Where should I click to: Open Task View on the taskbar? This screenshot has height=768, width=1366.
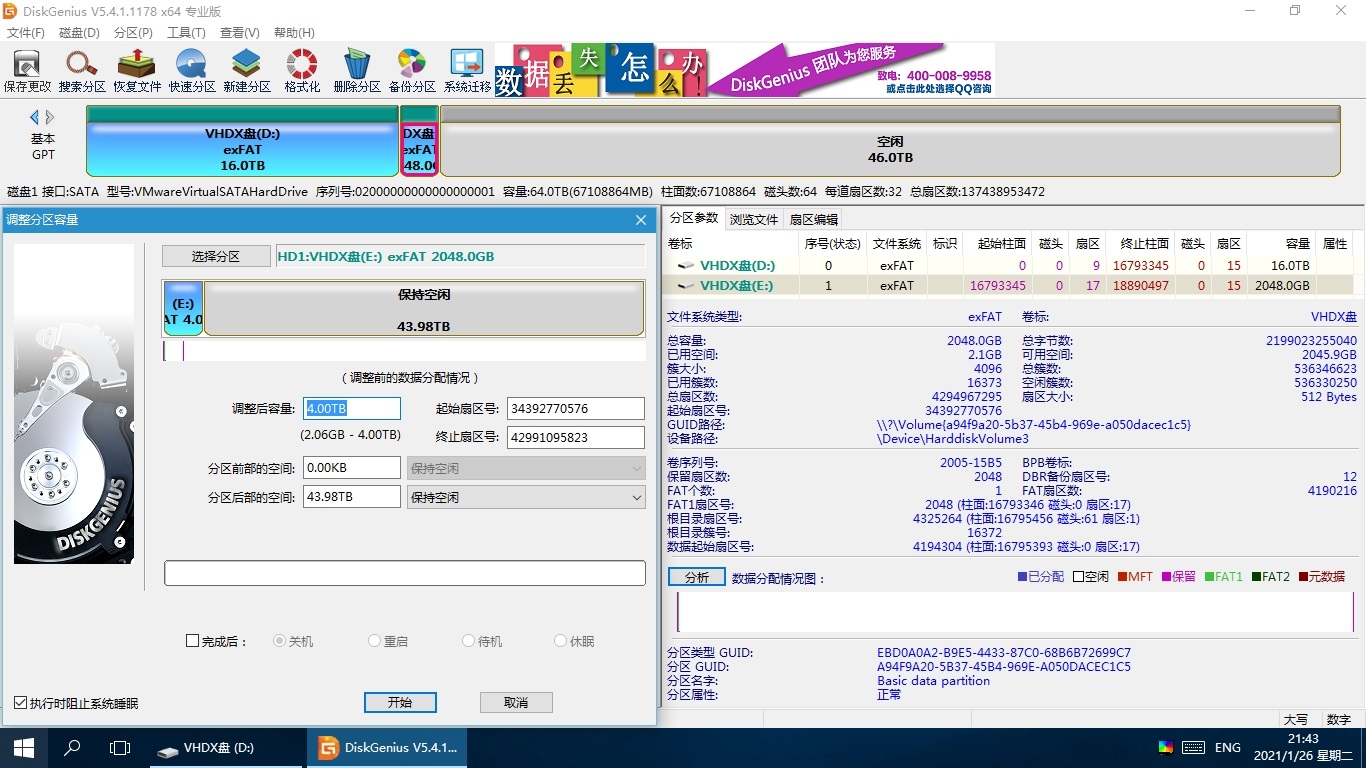click(x=120, y=747)
